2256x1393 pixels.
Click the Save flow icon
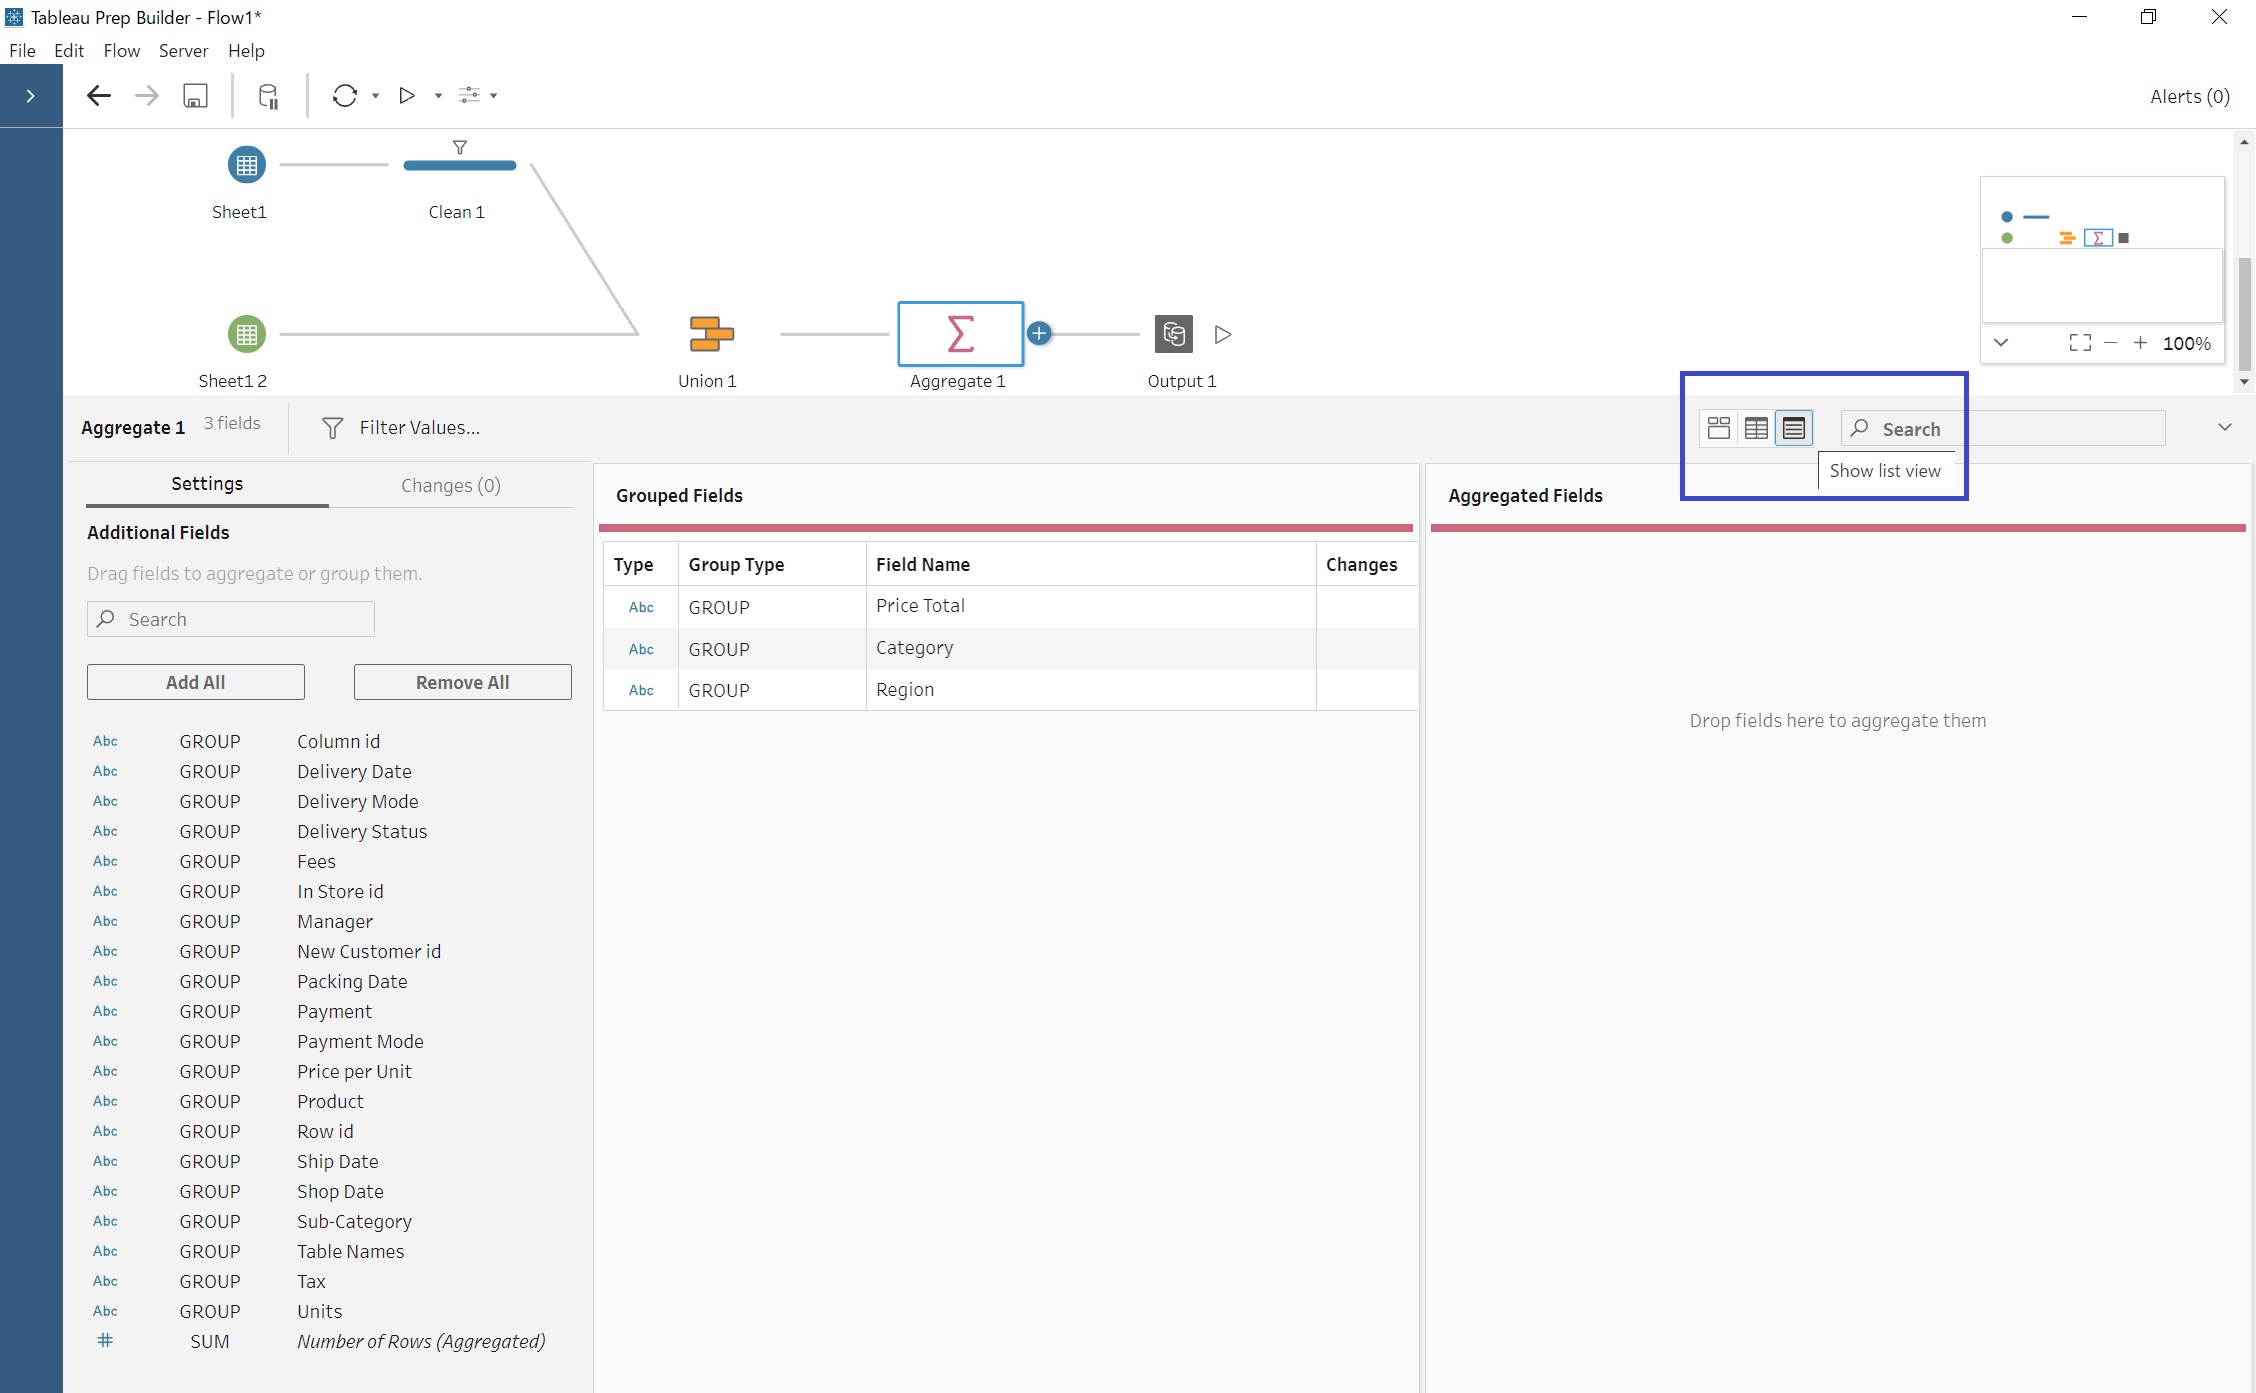(x=195, y=96)
